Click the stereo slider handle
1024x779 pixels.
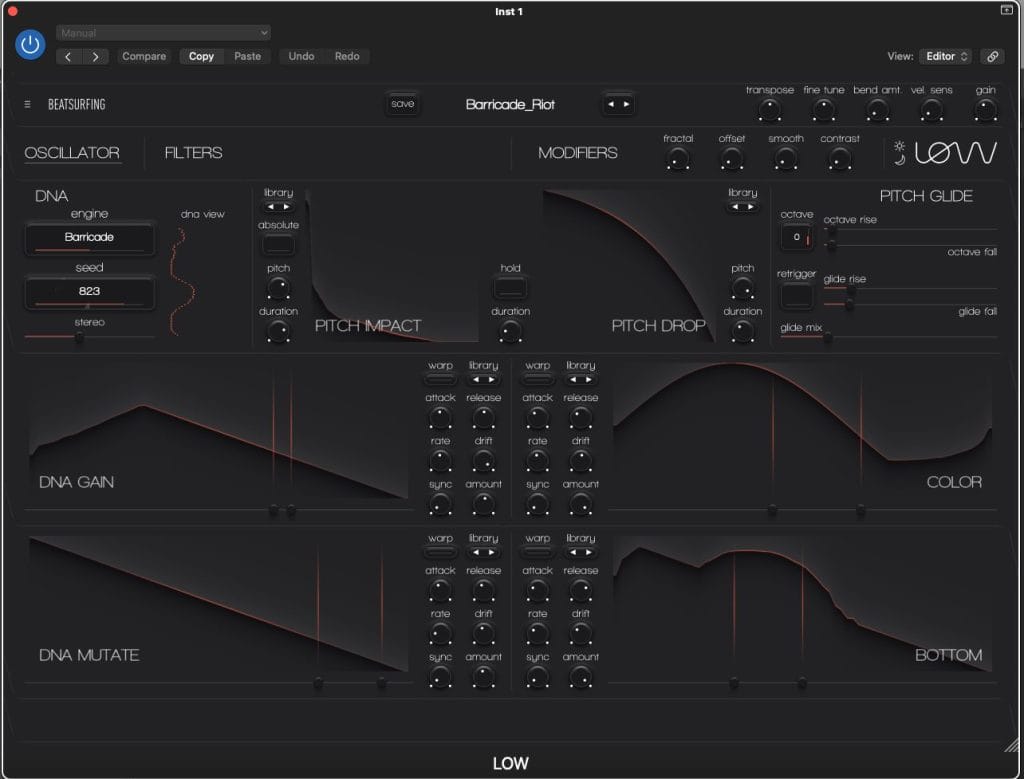[79, 337]
